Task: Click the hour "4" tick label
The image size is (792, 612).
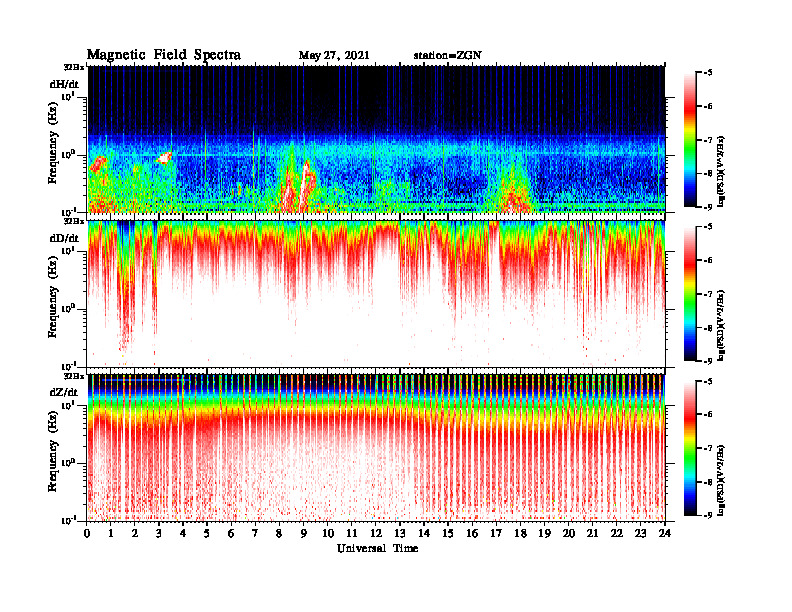Action: click(x=183, y=534)
